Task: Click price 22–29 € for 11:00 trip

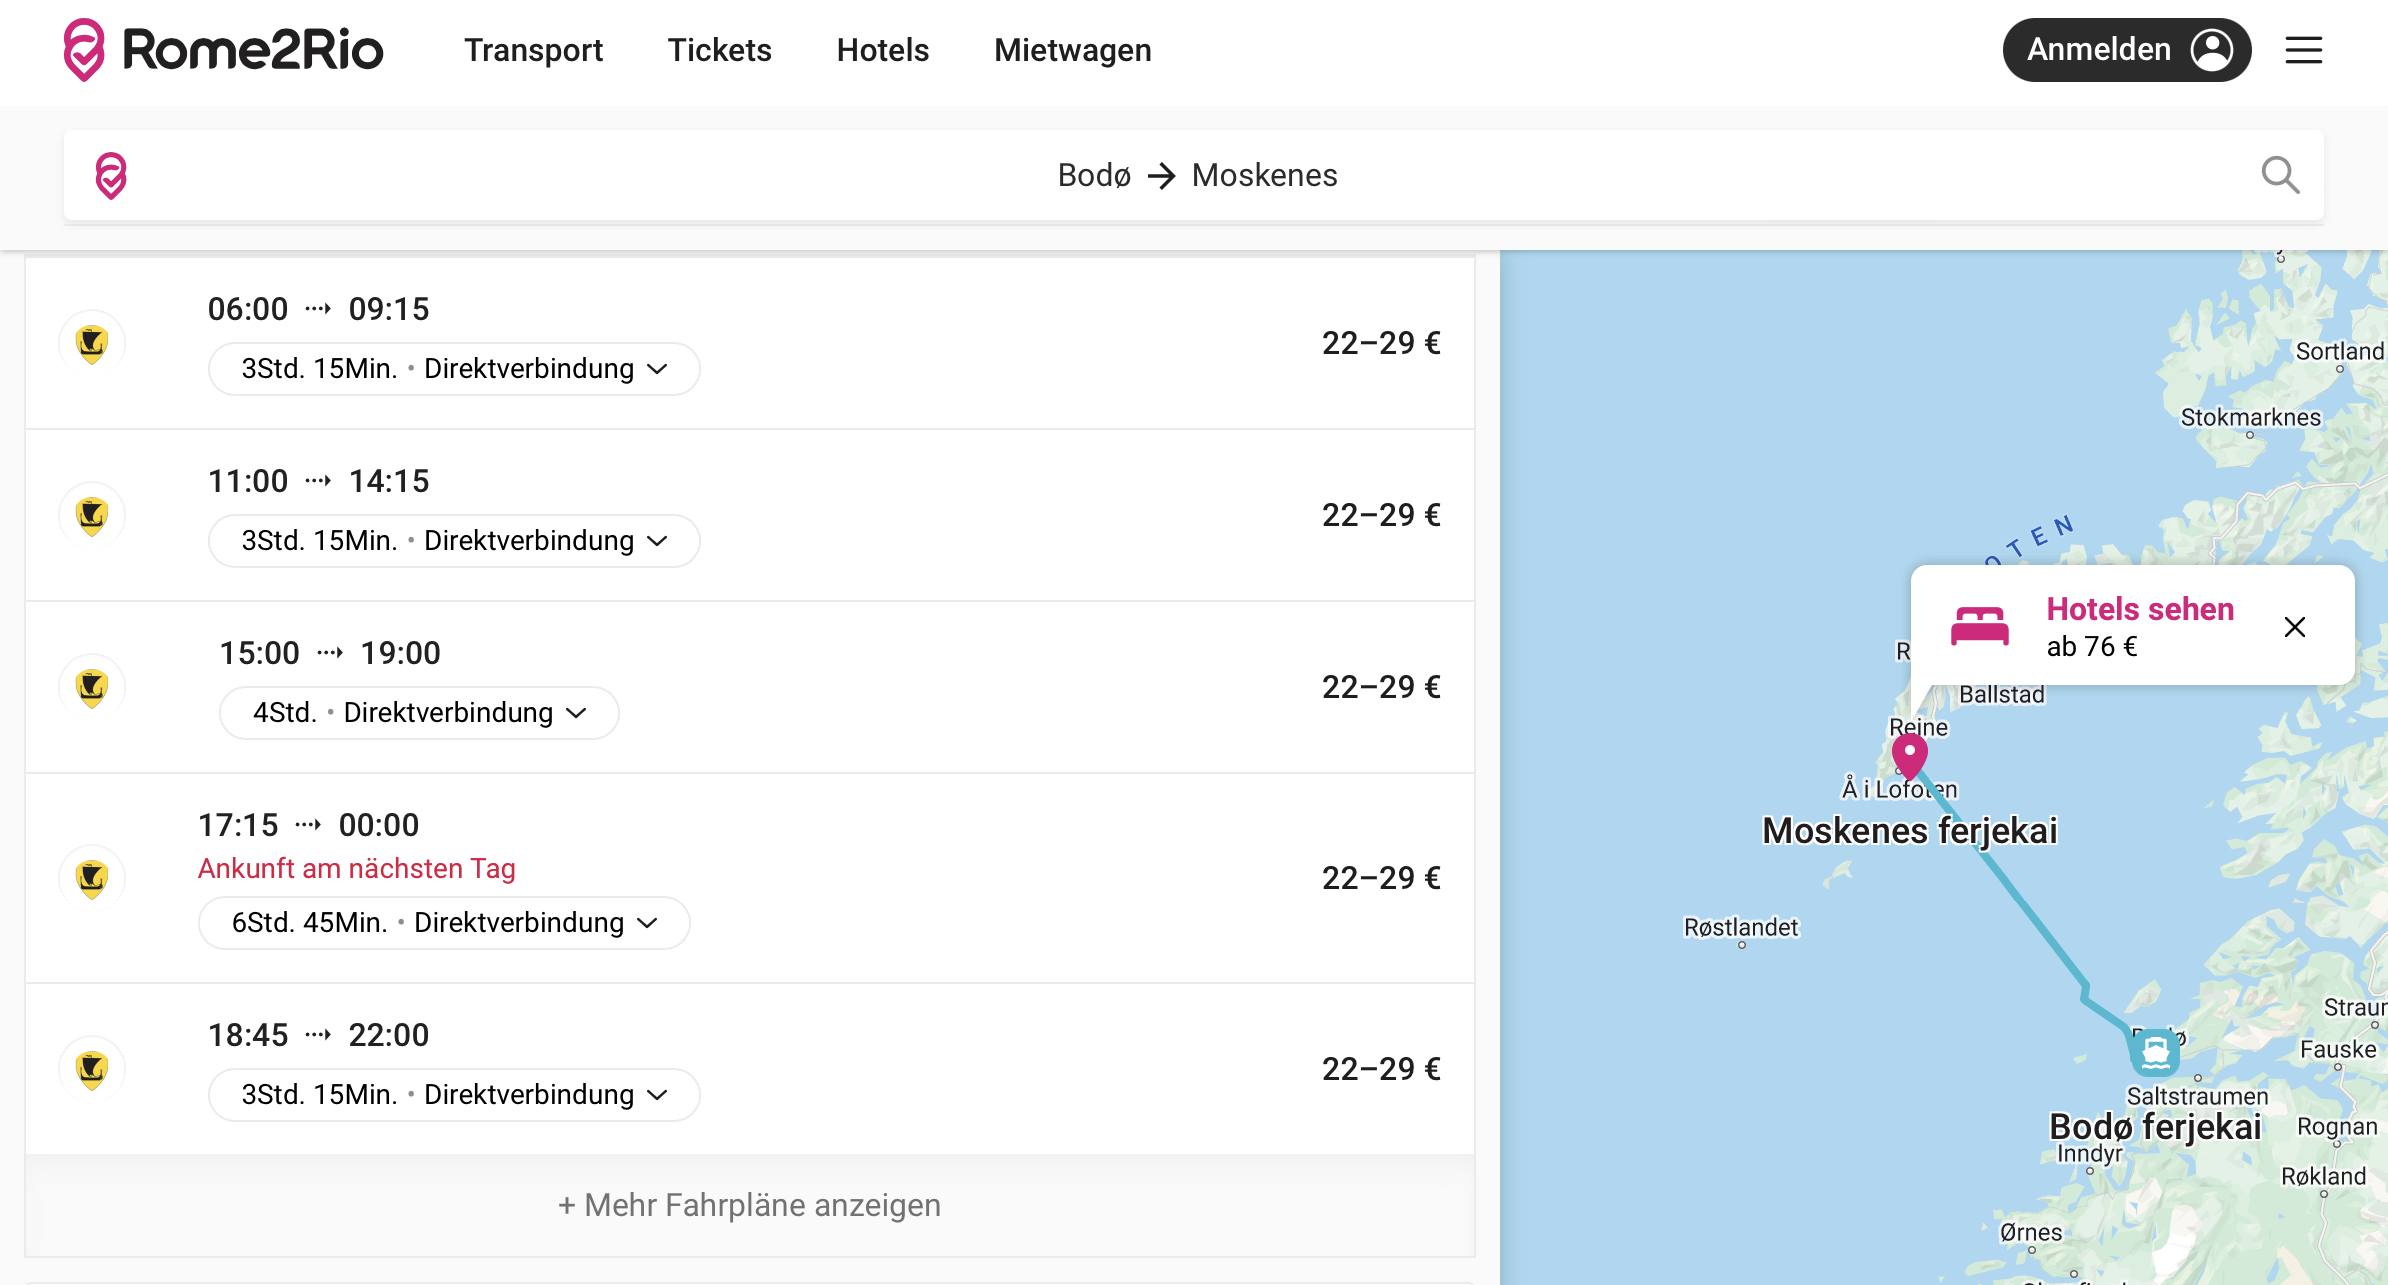Action: click(x=1381, y=515)
